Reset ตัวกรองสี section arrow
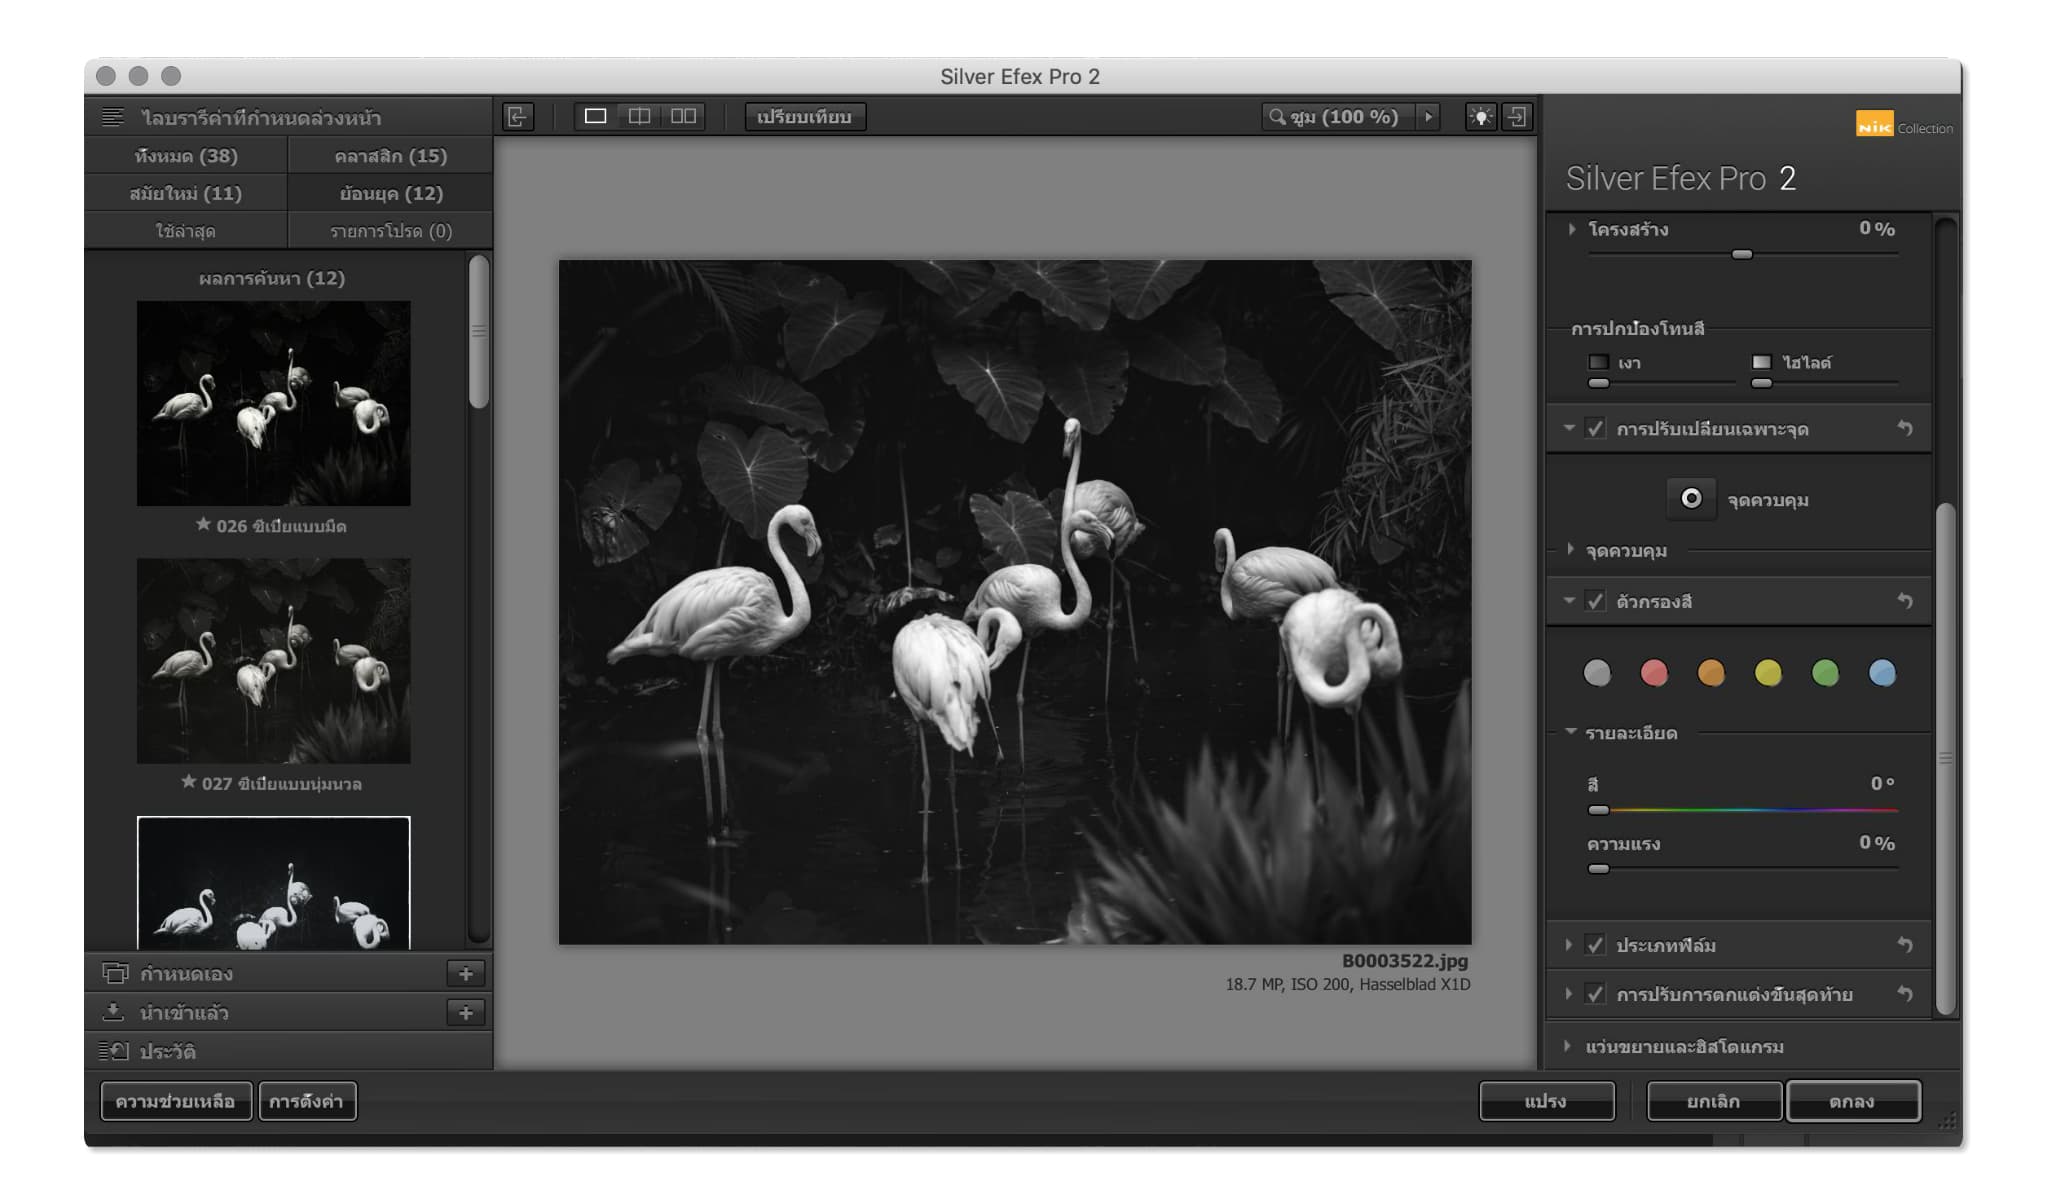 (x=1905, y=601)
